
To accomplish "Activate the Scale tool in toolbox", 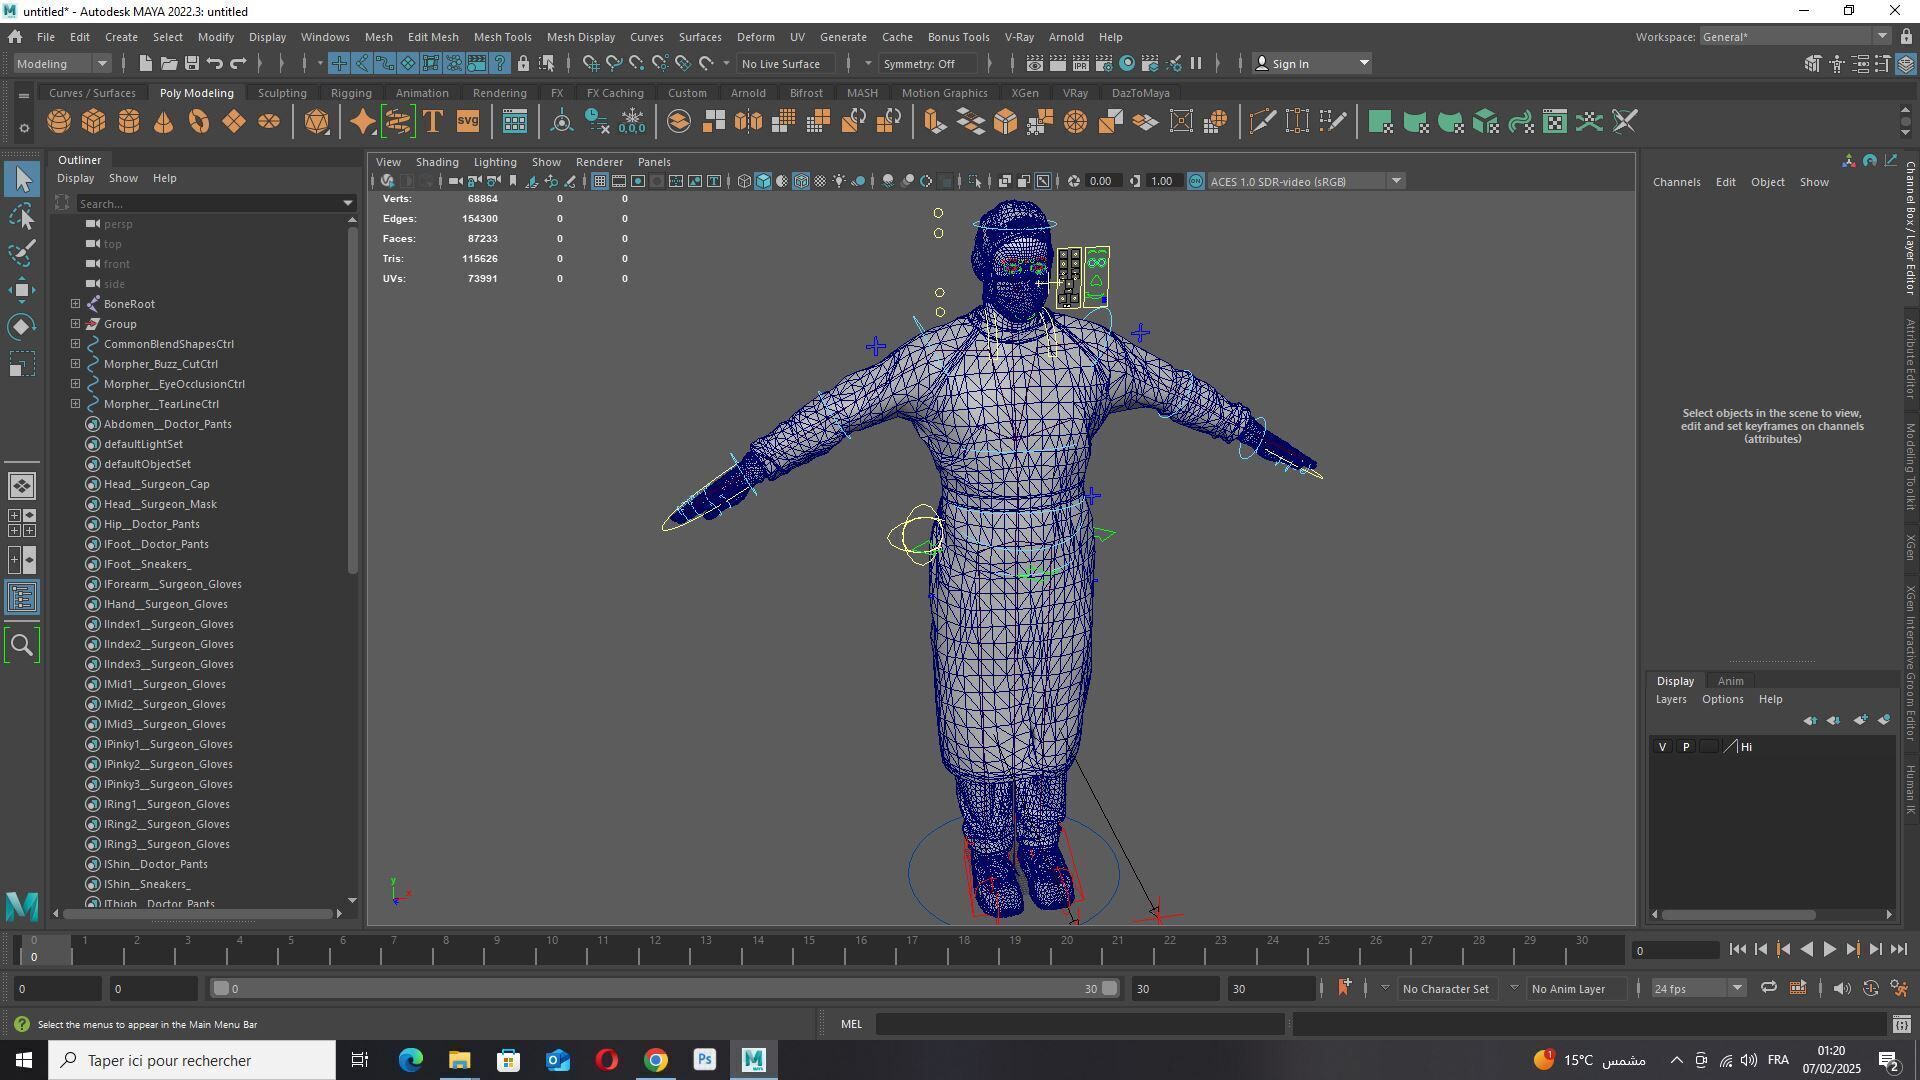I will coord(22,364).
